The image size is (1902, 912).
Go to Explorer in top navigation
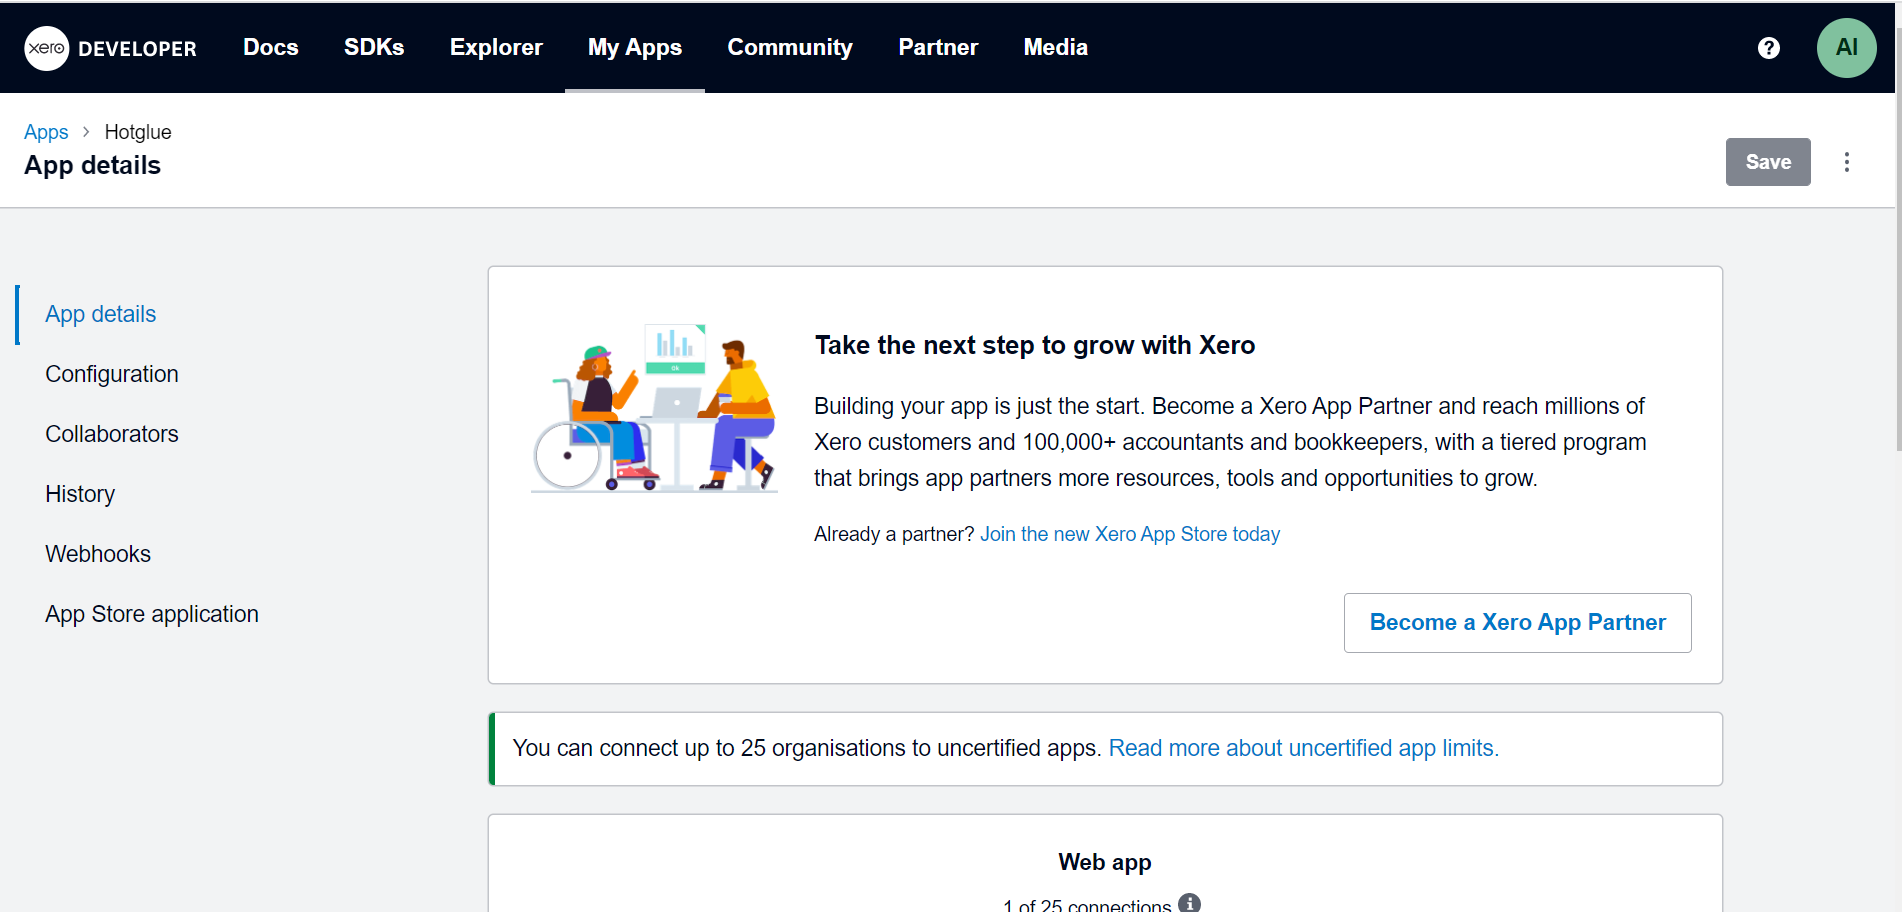tap(496, 47)
